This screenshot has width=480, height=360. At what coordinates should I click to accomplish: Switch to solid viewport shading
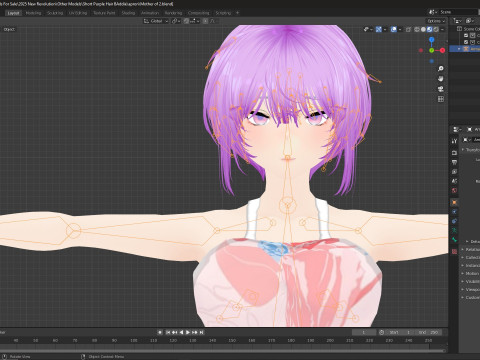pyautogui.click(x=423, y=29)
